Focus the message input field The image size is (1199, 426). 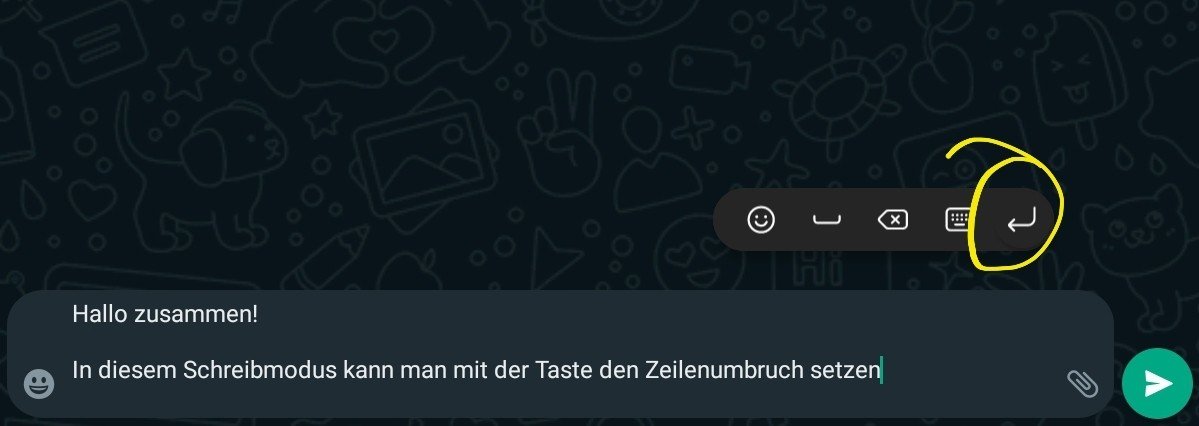click(x=561, y=353)
